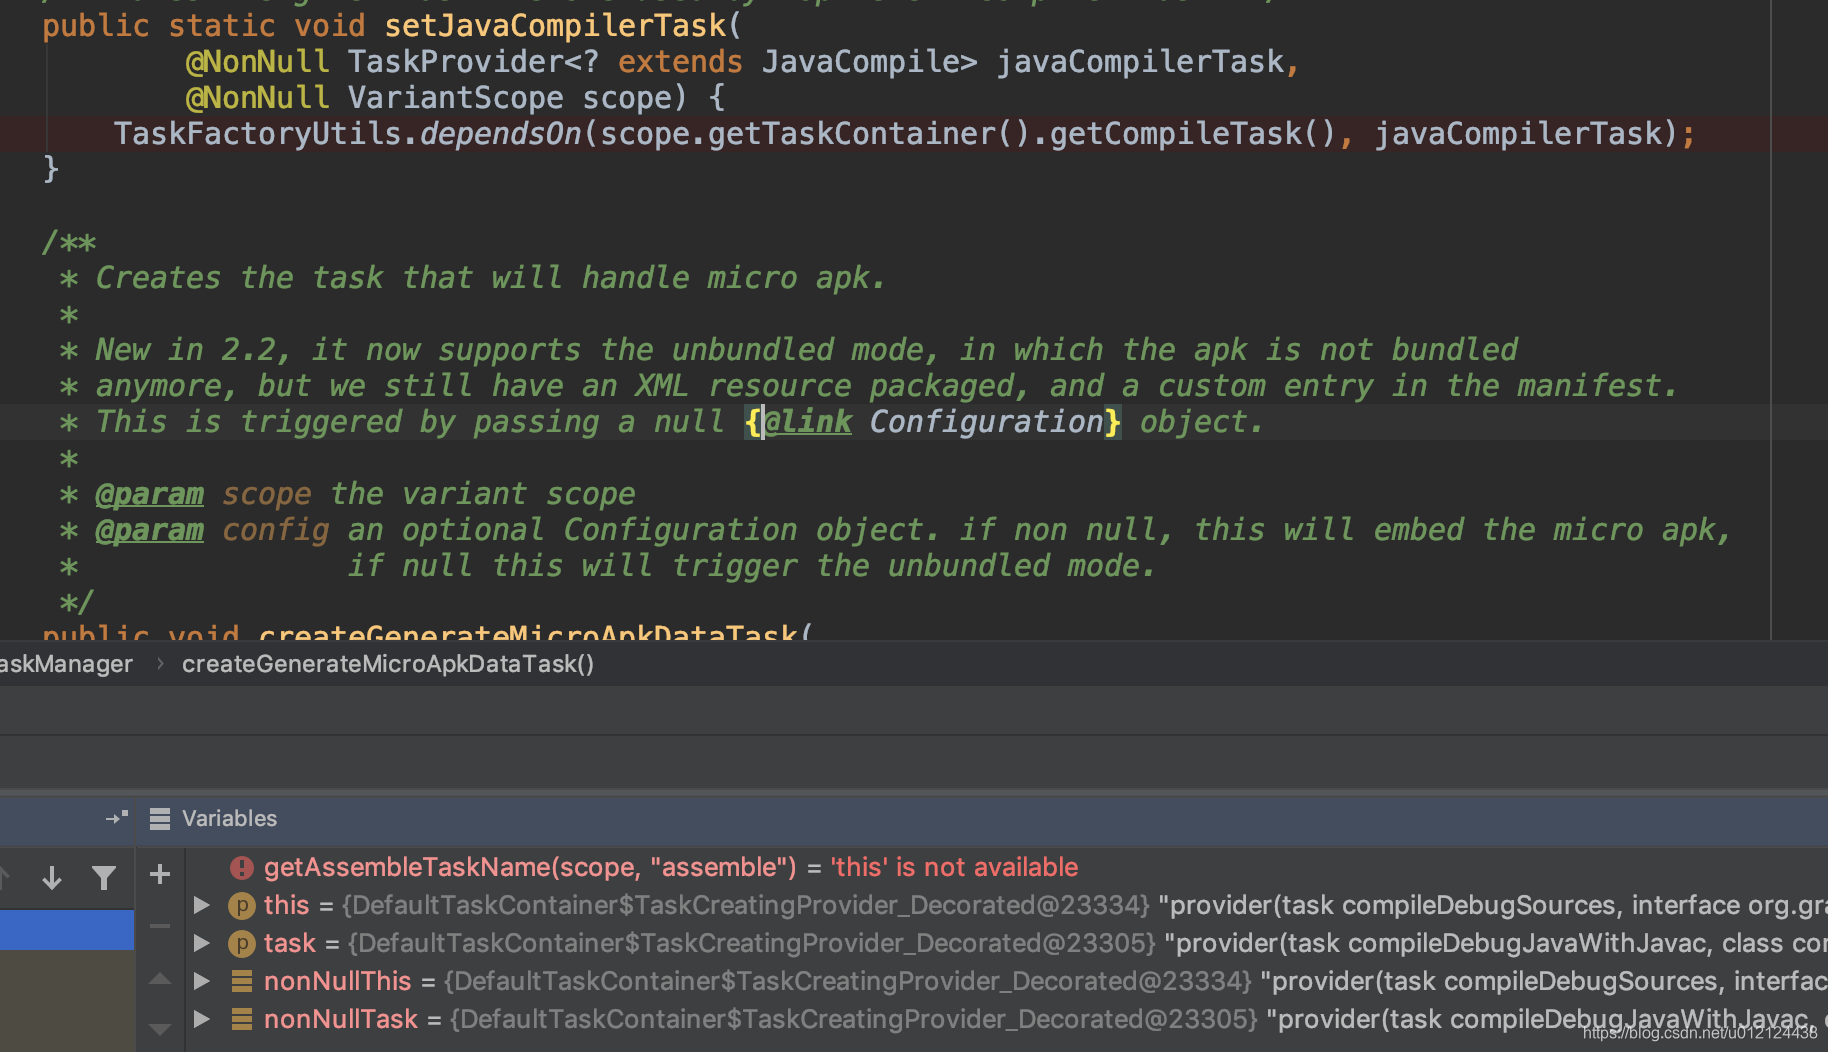Click the JavaCompile type in parameter
1828x1052 pixels.
[x=860, y=62]
